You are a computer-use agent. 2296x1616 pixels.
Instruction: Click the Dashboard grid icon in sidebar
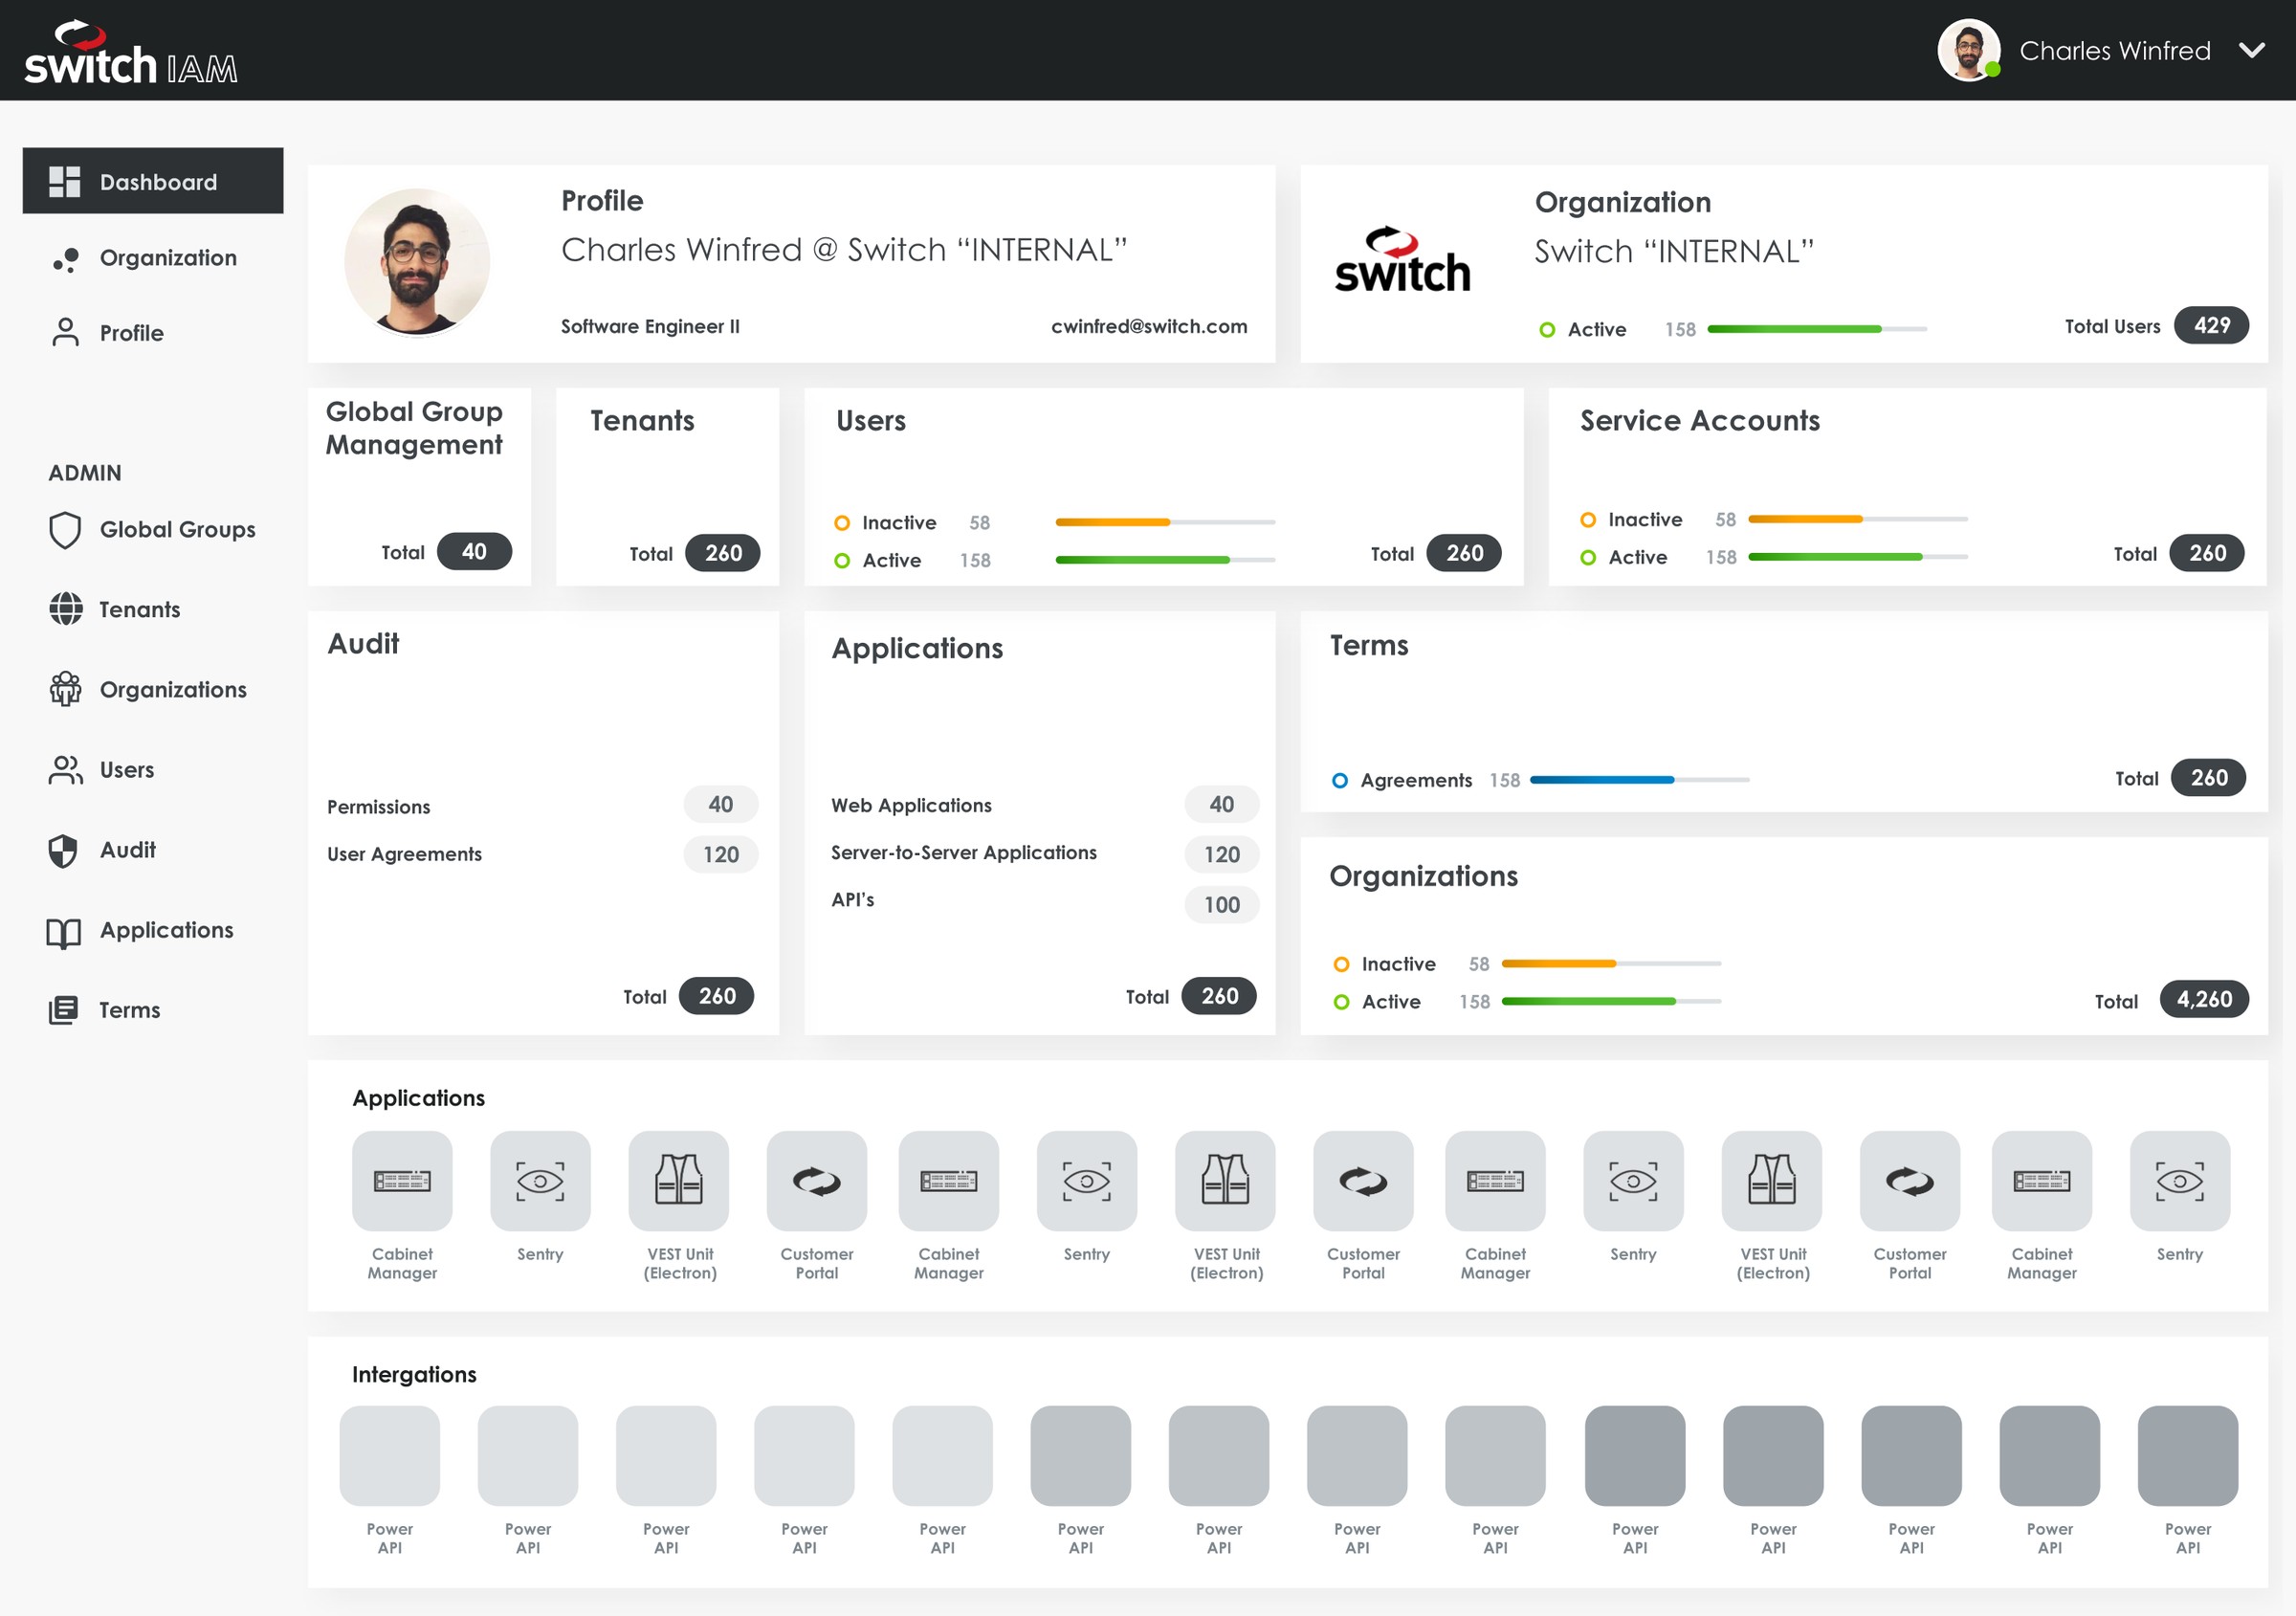[65, 182]
